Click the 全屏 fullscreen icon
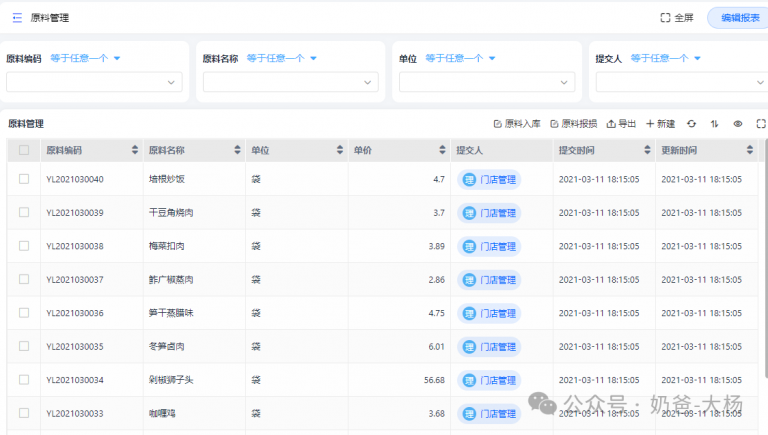 click(x=666, y=18)
